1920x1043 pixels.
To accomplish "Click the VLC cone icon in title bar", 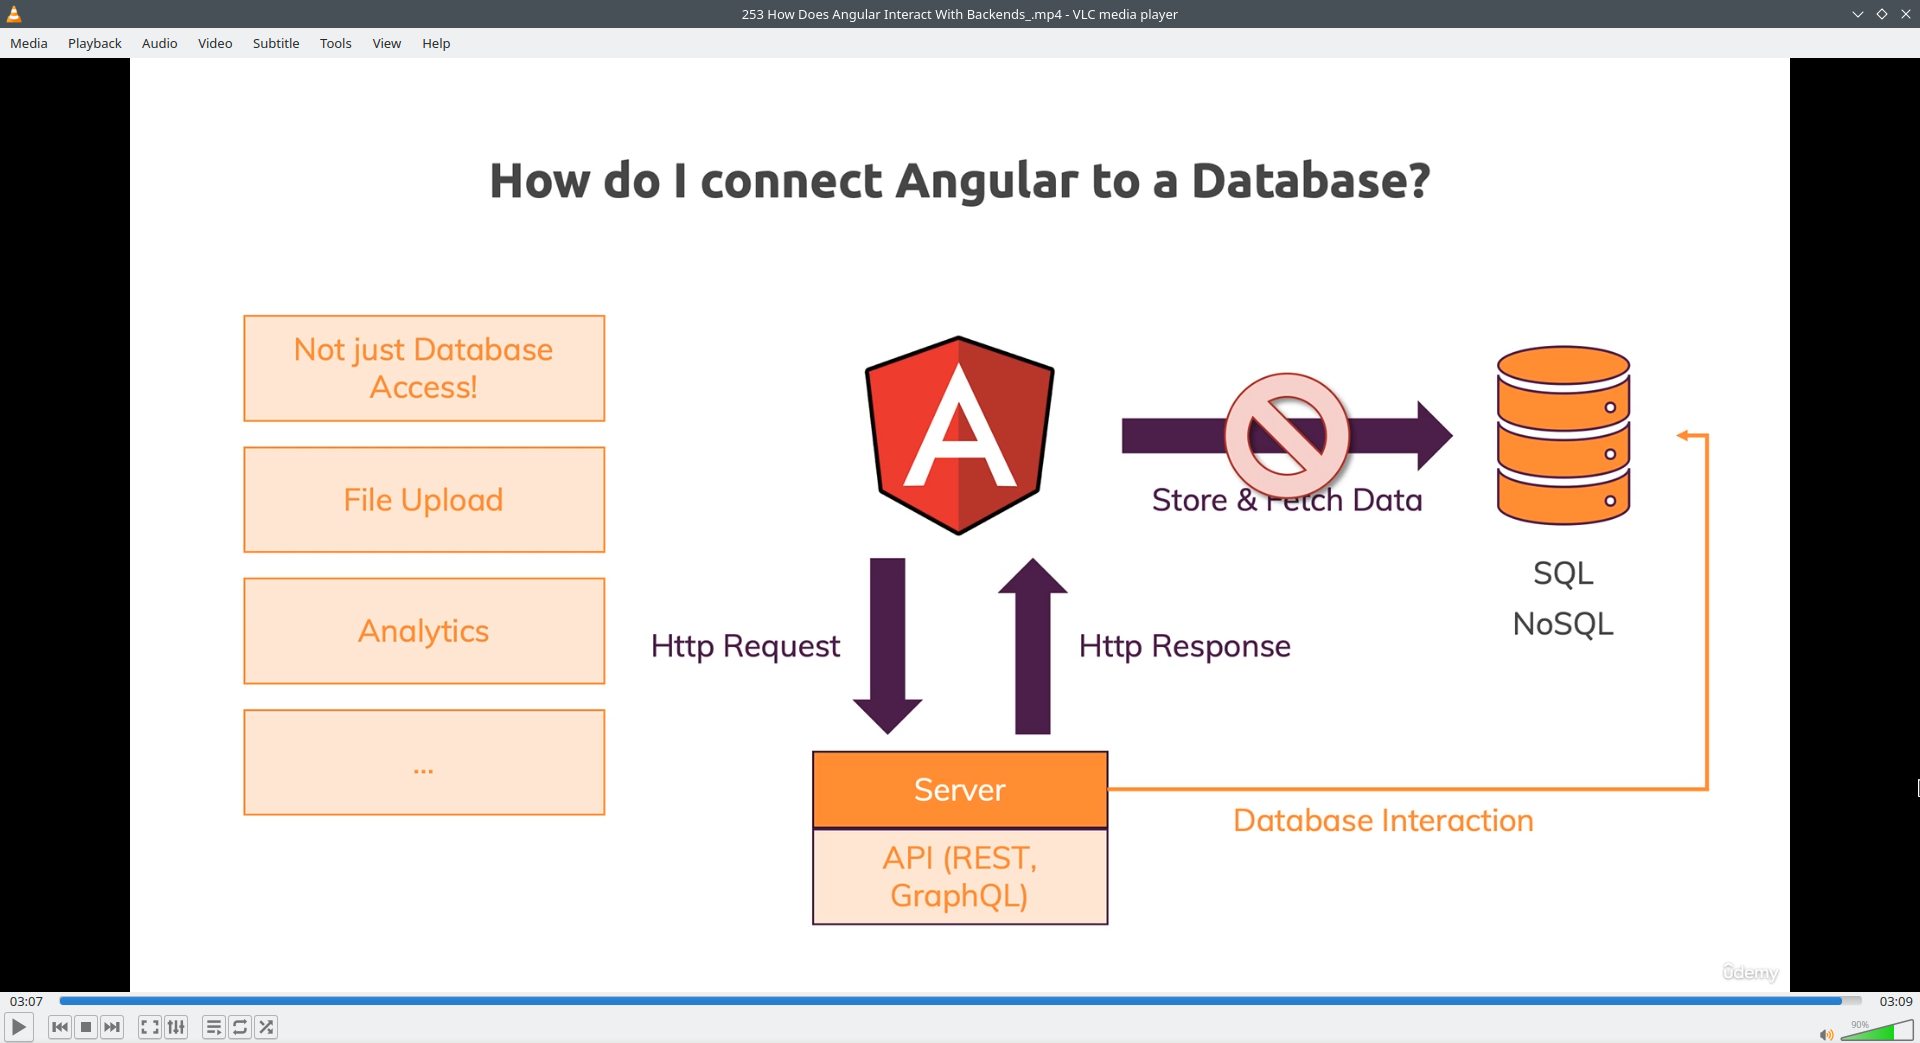I will click(14, 14).
